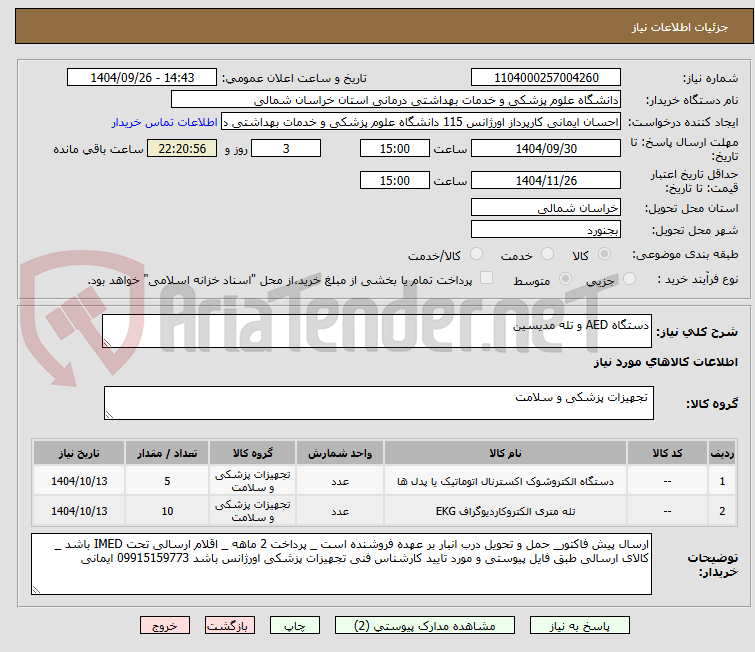Open مشاهده مدارک پیوستی (2) attachments
755x652 pixels.
click(x=425, y=626)
